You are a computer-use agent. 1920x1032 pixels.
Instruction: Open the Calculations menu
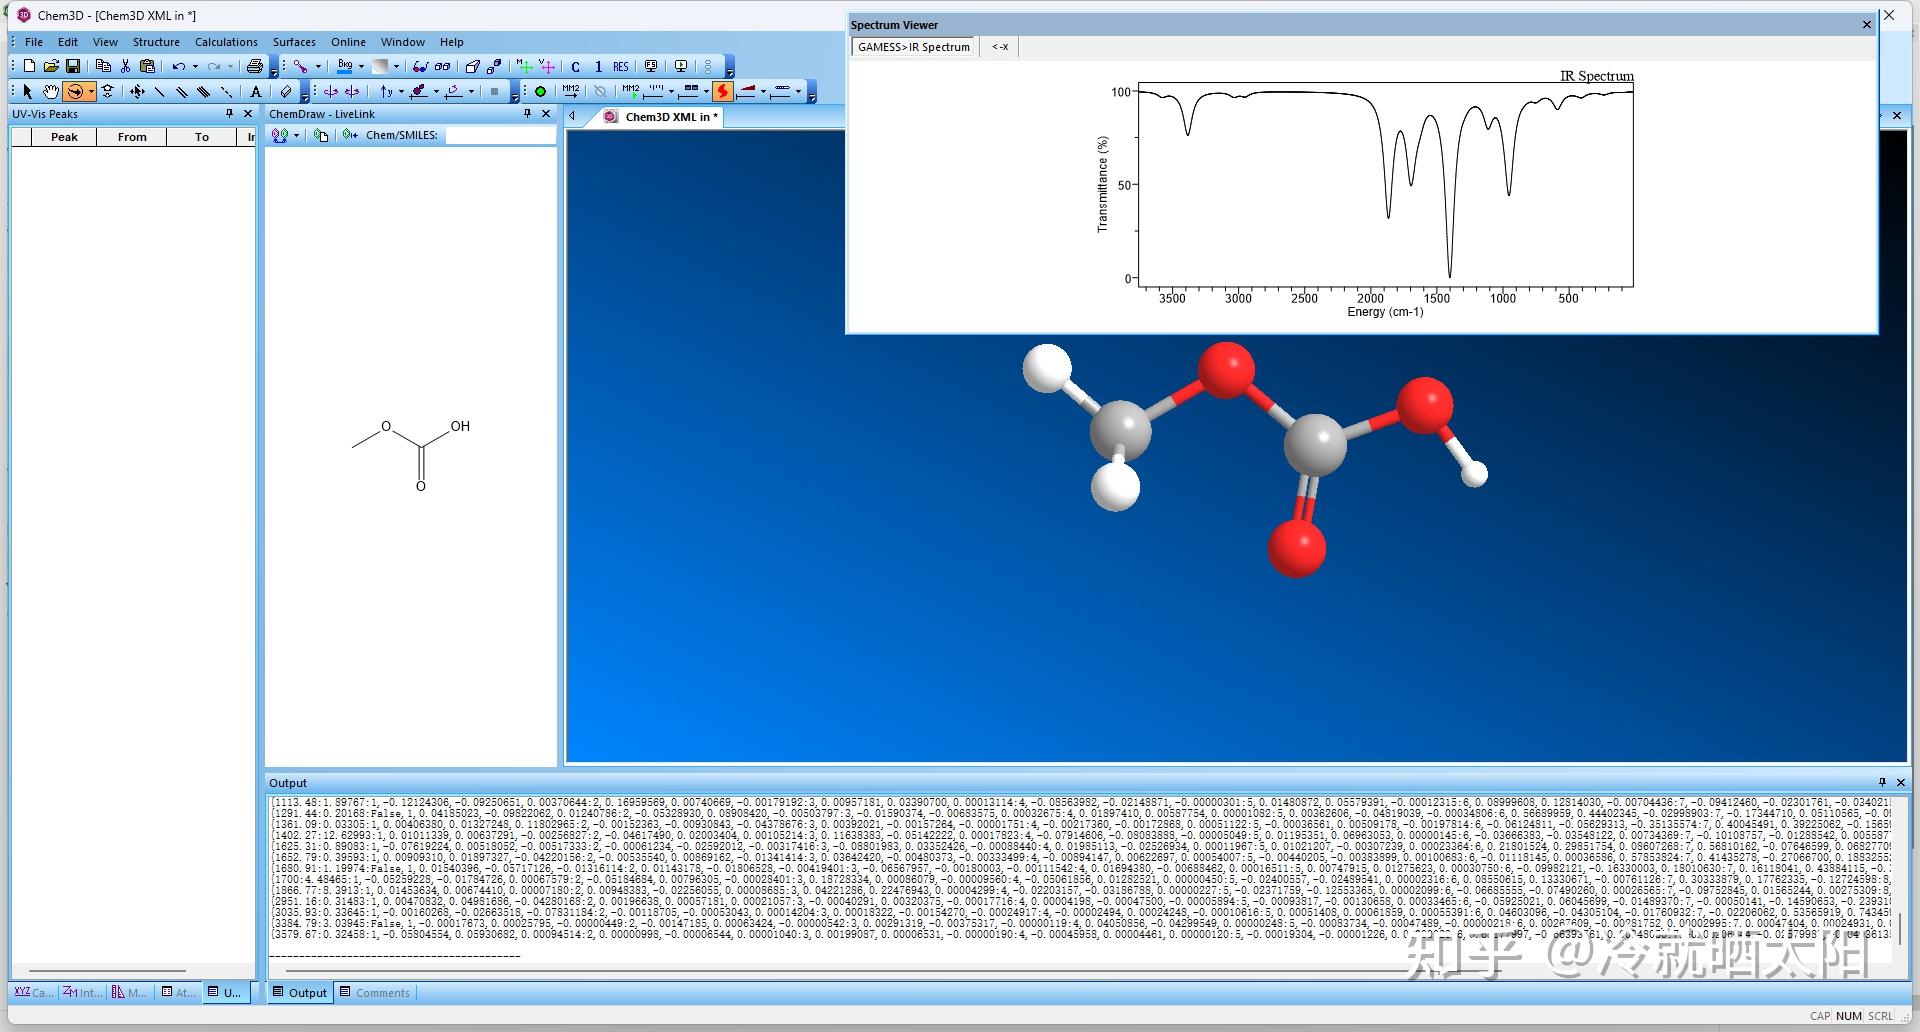(226, 42)
